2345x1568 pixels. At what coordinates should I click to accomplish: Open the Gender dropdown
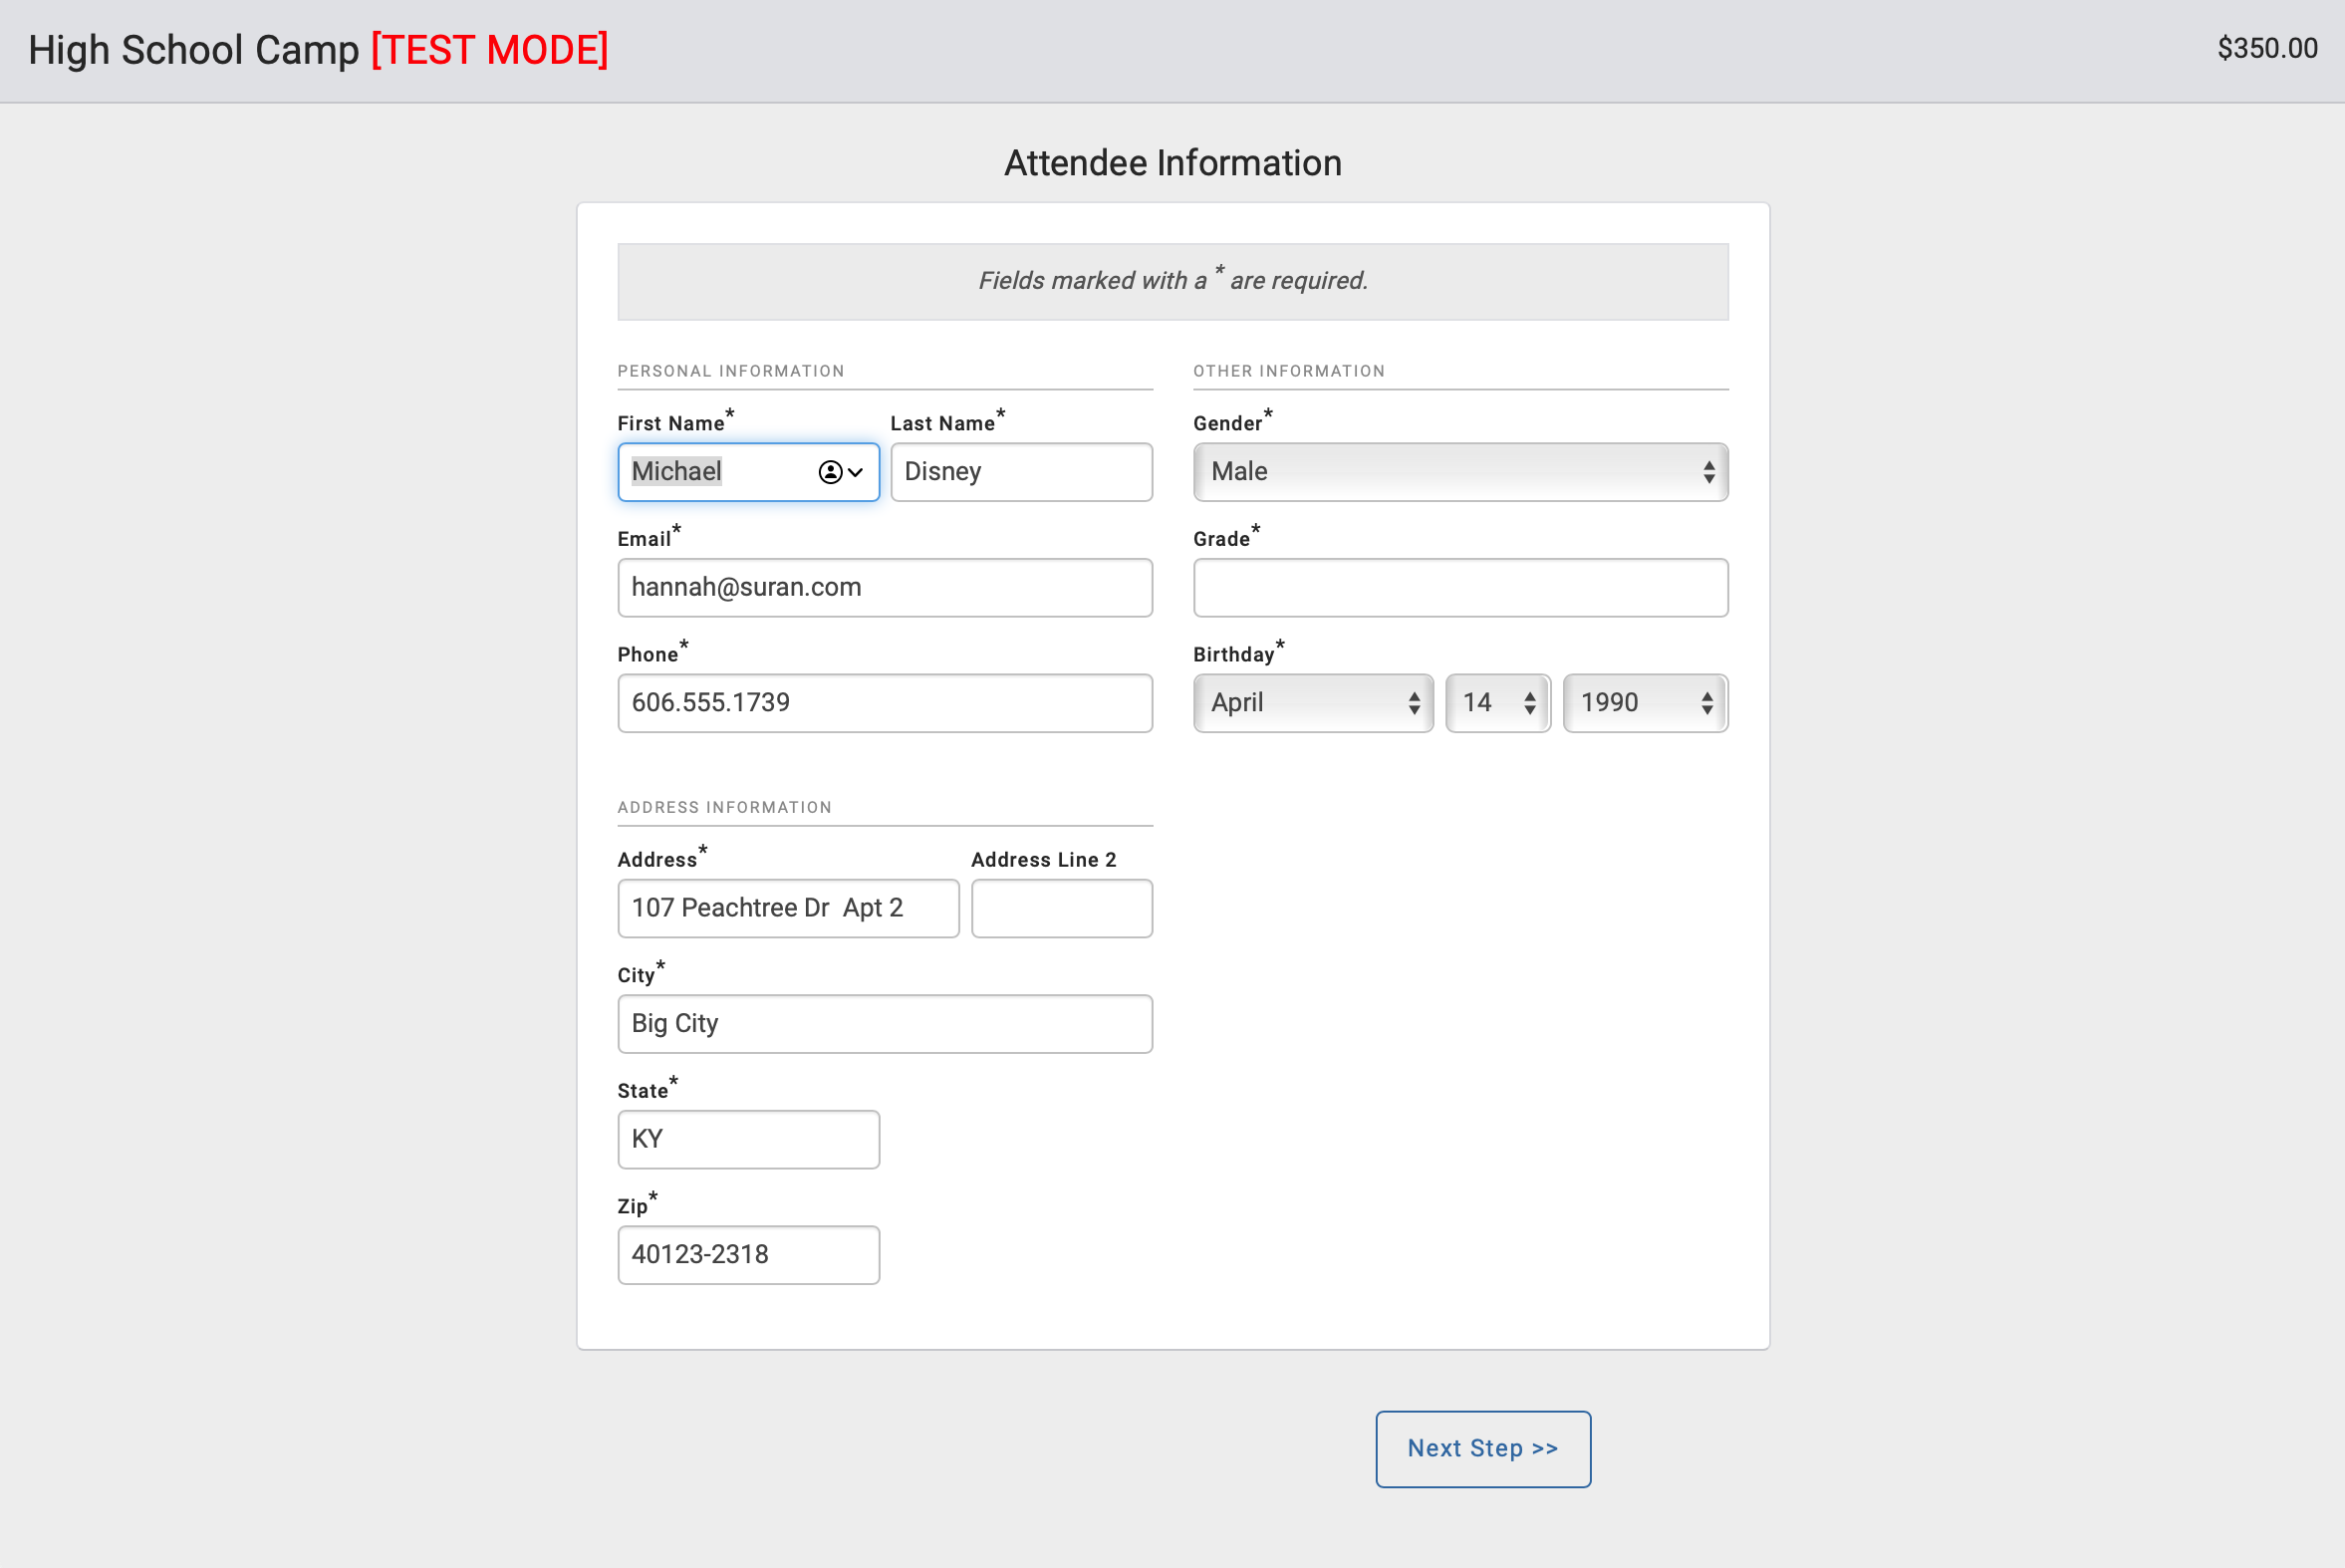(1459, 472)
